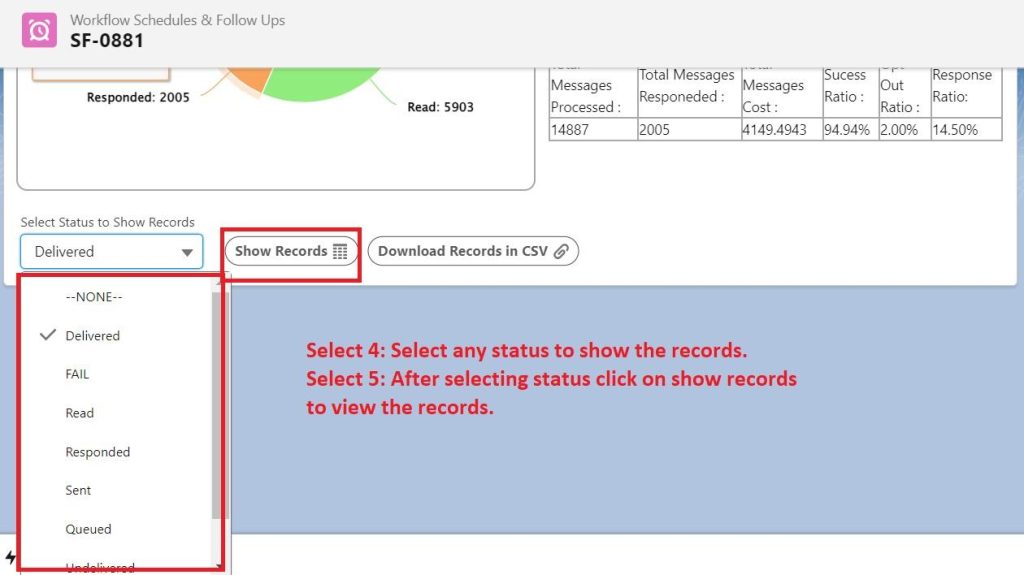Open the Select Status dropdown arrow
The height and width of the screenshot is (575, 1024).
(x=187, y=253)
